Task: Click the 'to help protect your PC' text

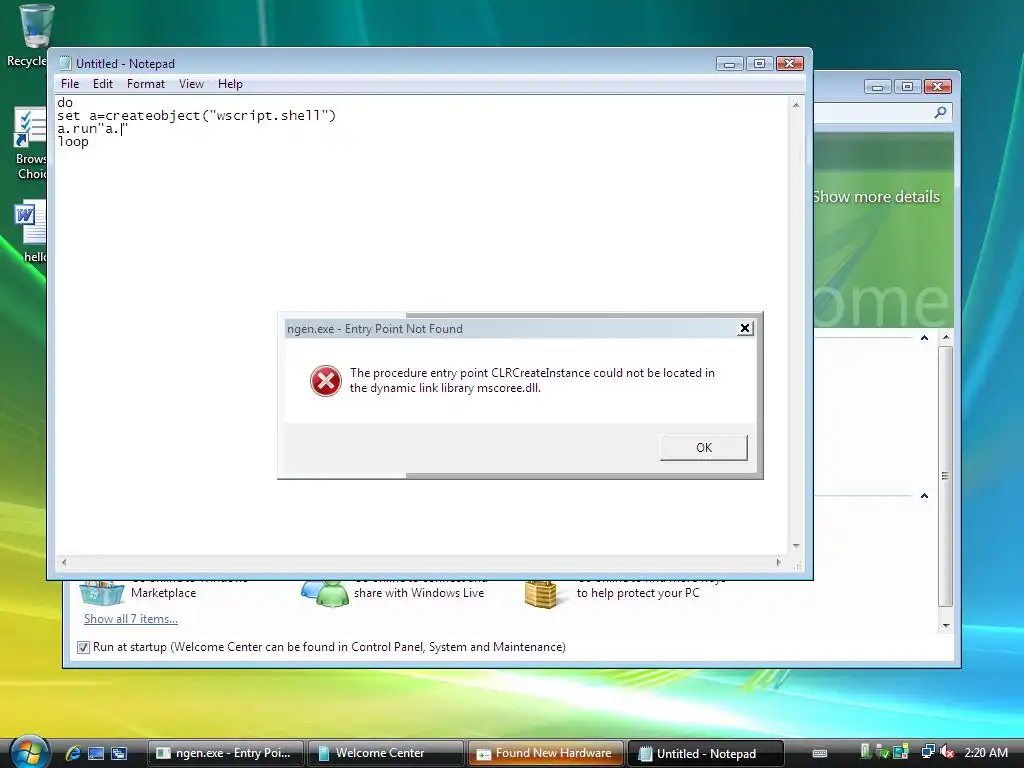Action: pyautogui.click(x=638, y=593)
